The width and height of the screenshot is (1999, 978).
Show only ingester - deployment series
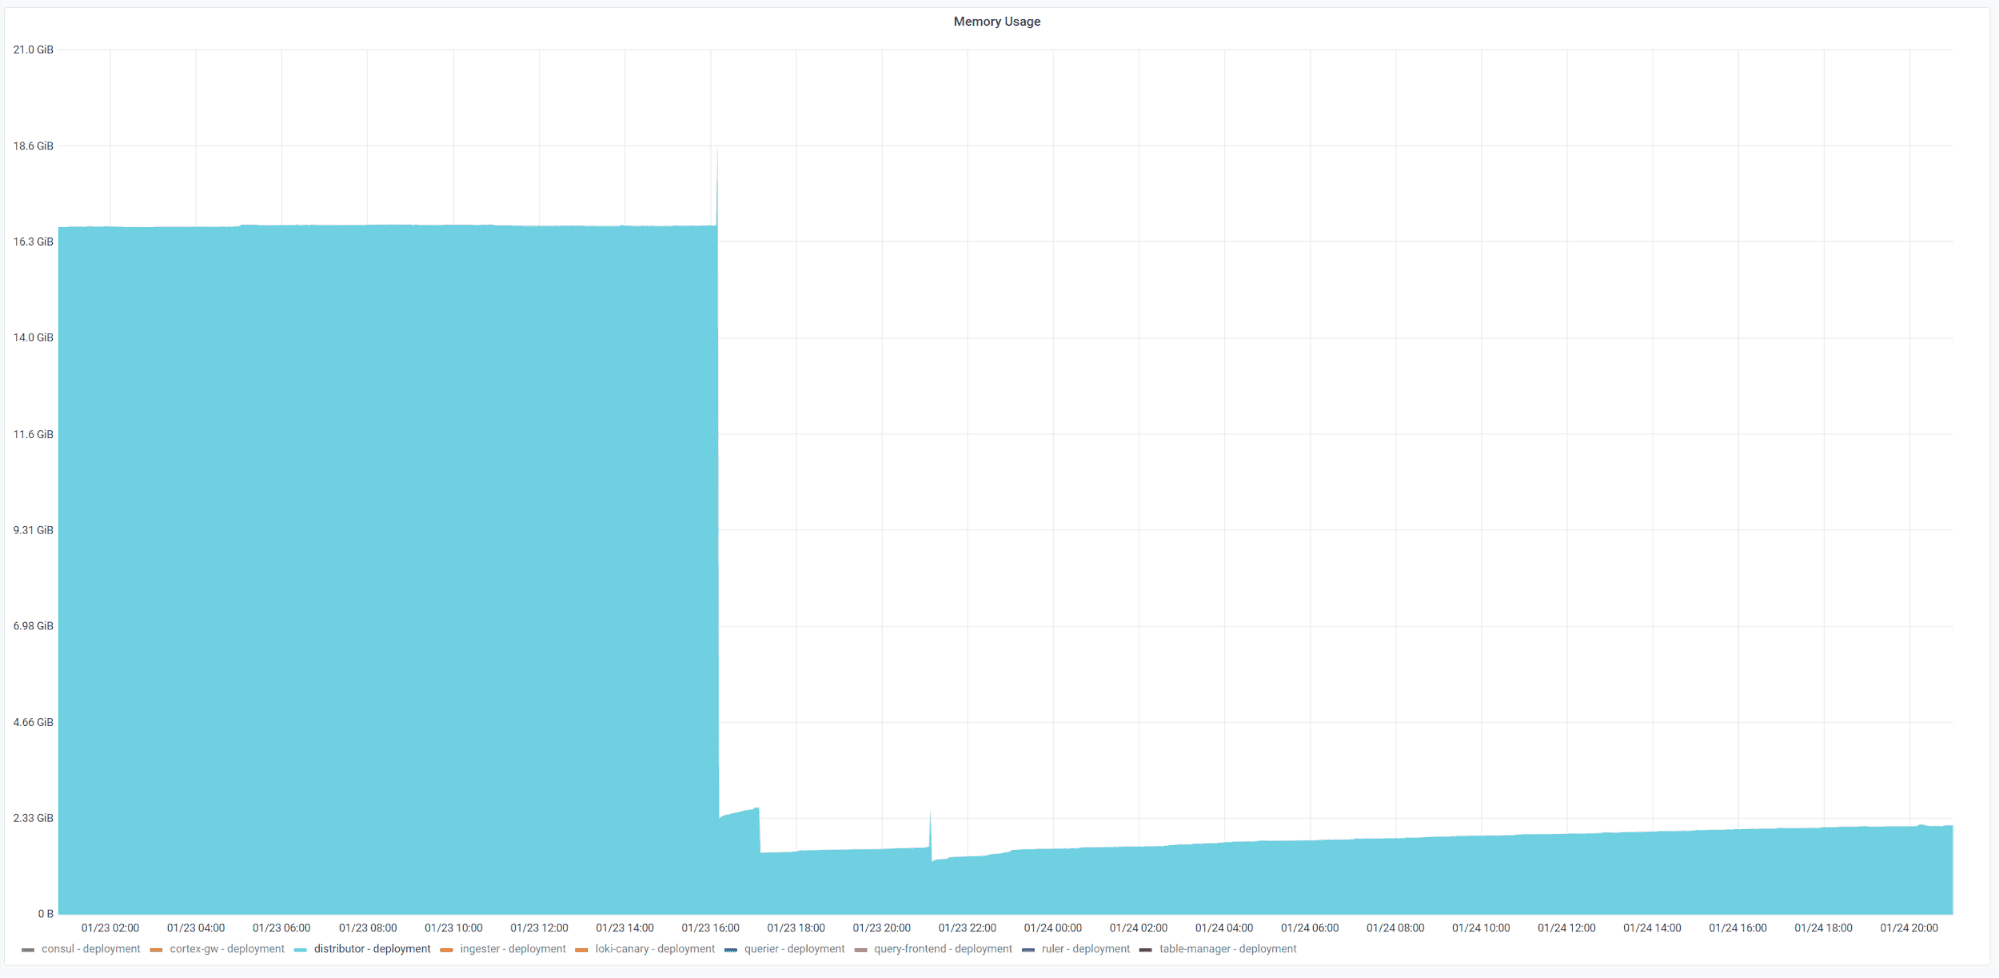tap(513, 949)
